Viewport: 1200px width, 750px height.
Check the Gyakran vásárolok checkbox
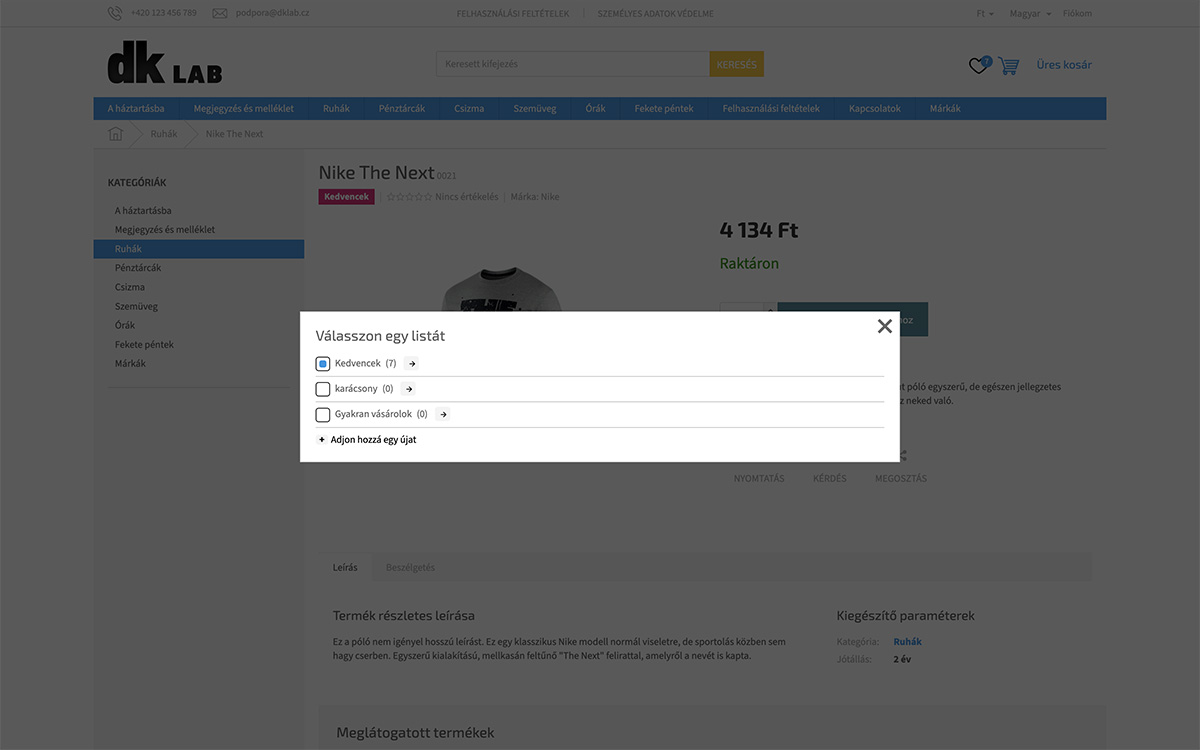coord(323,414)
